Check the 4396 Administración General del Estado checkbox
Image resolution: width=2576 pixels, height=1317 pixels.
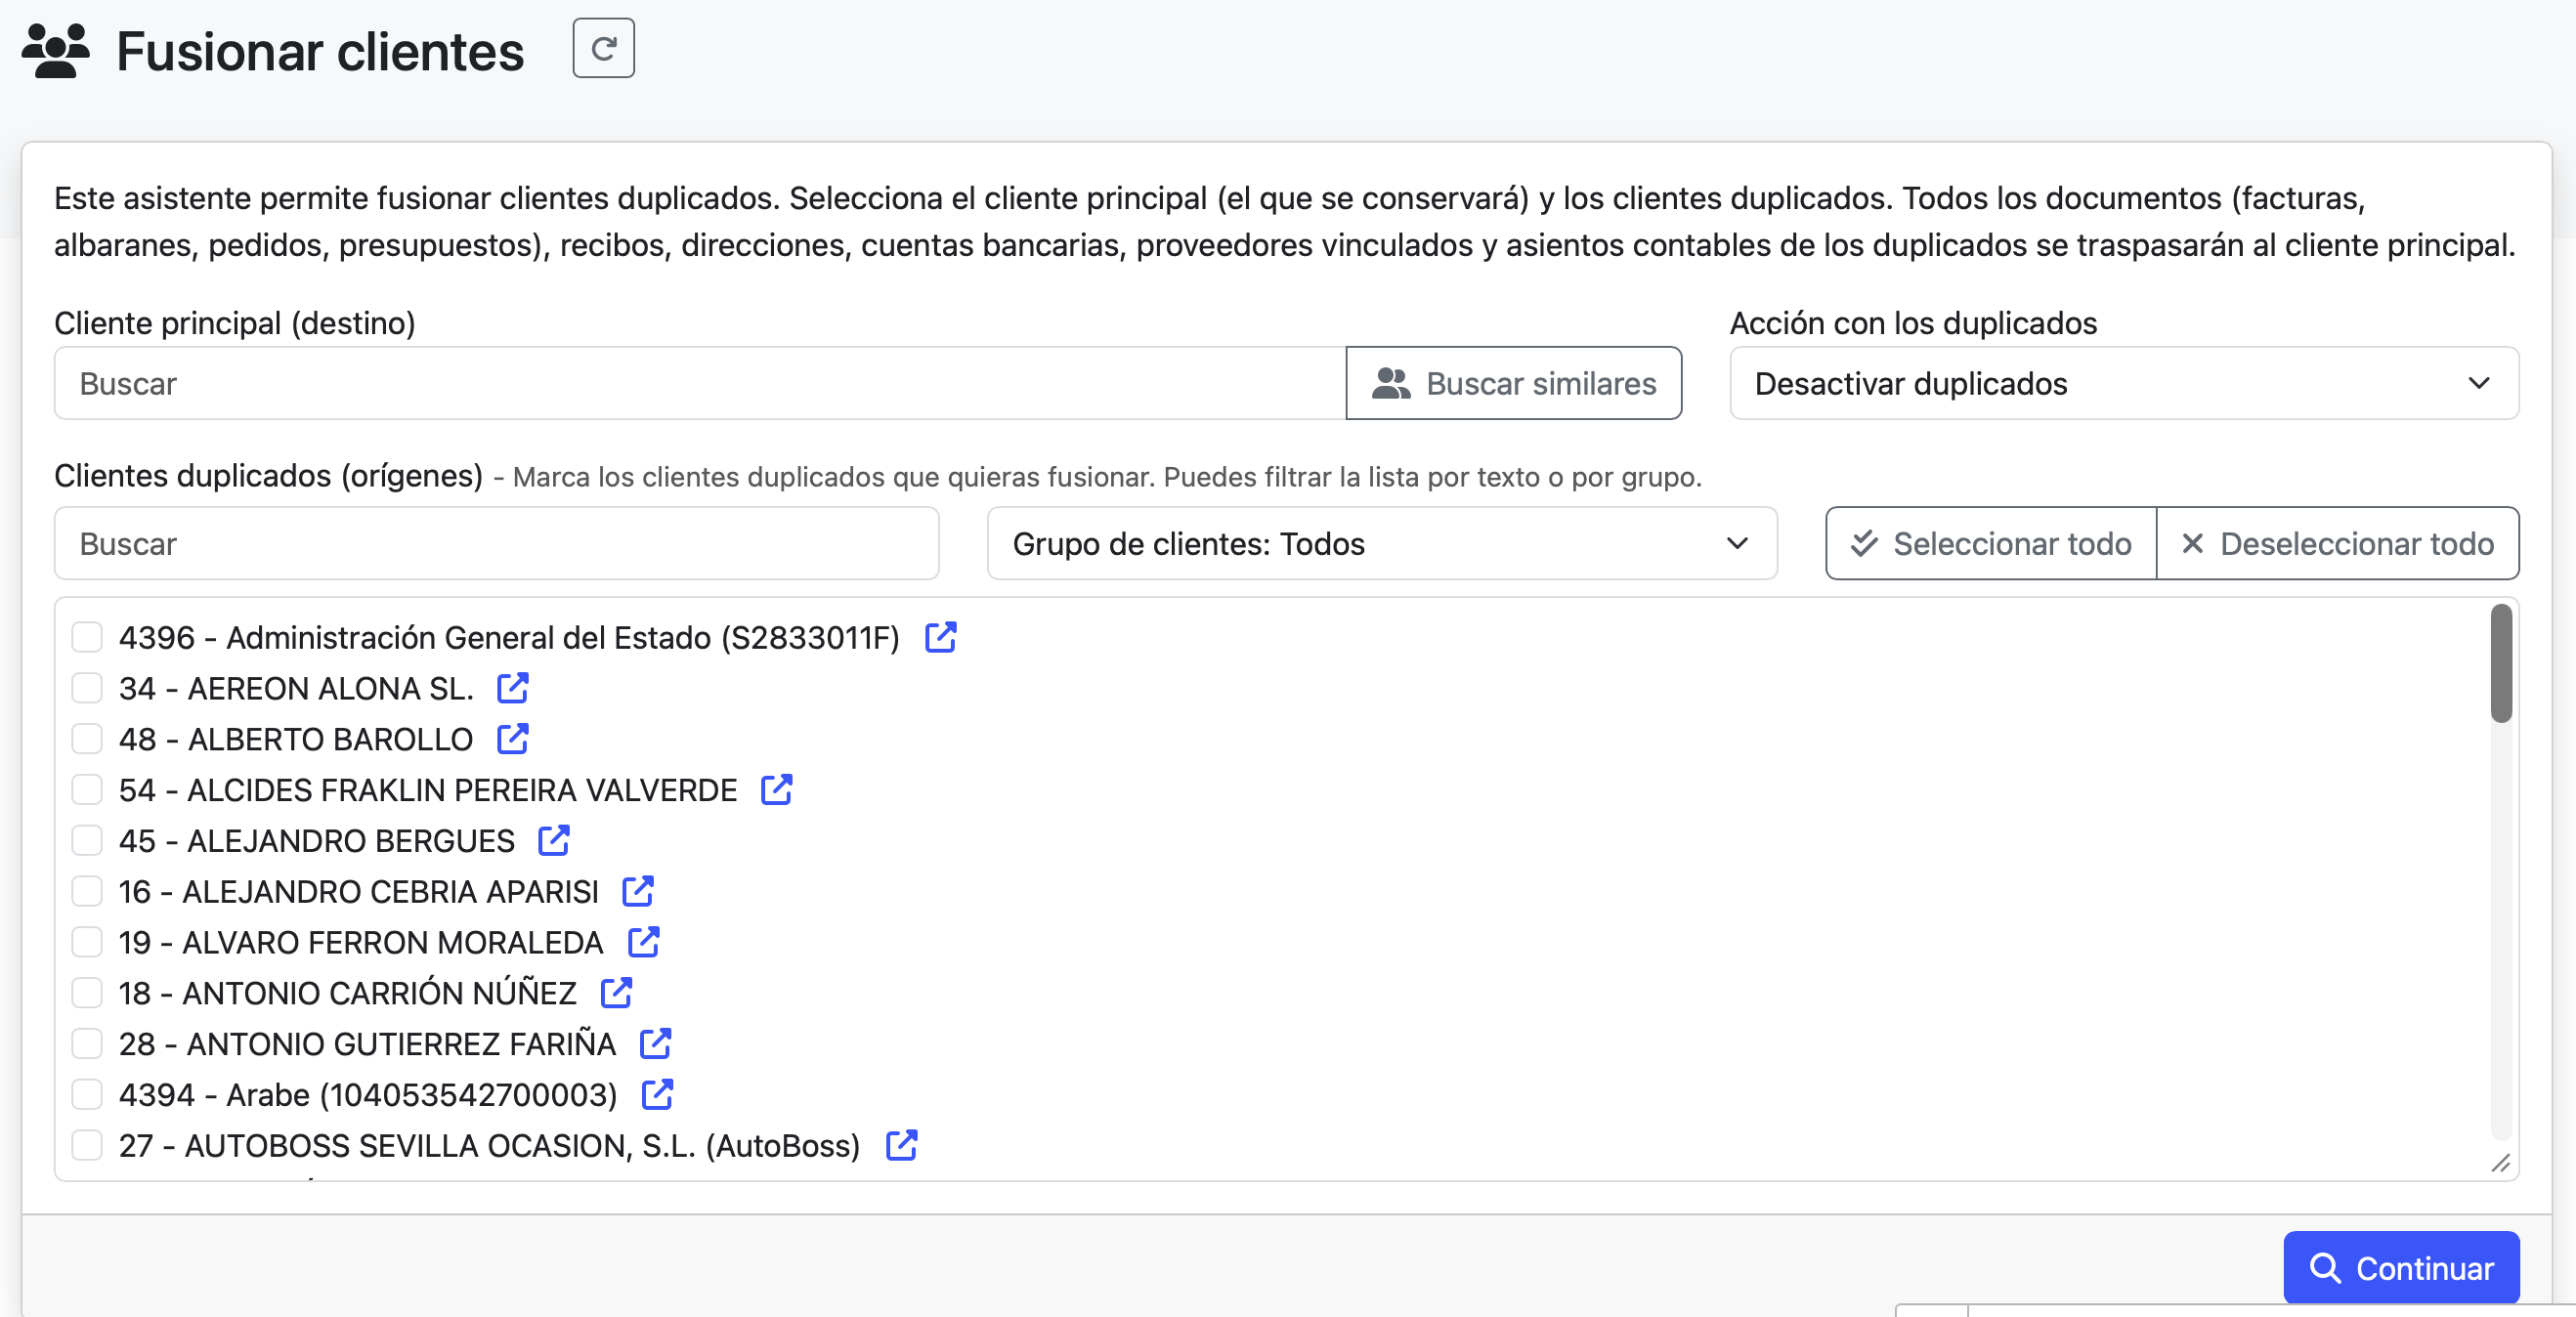(87, 637)
